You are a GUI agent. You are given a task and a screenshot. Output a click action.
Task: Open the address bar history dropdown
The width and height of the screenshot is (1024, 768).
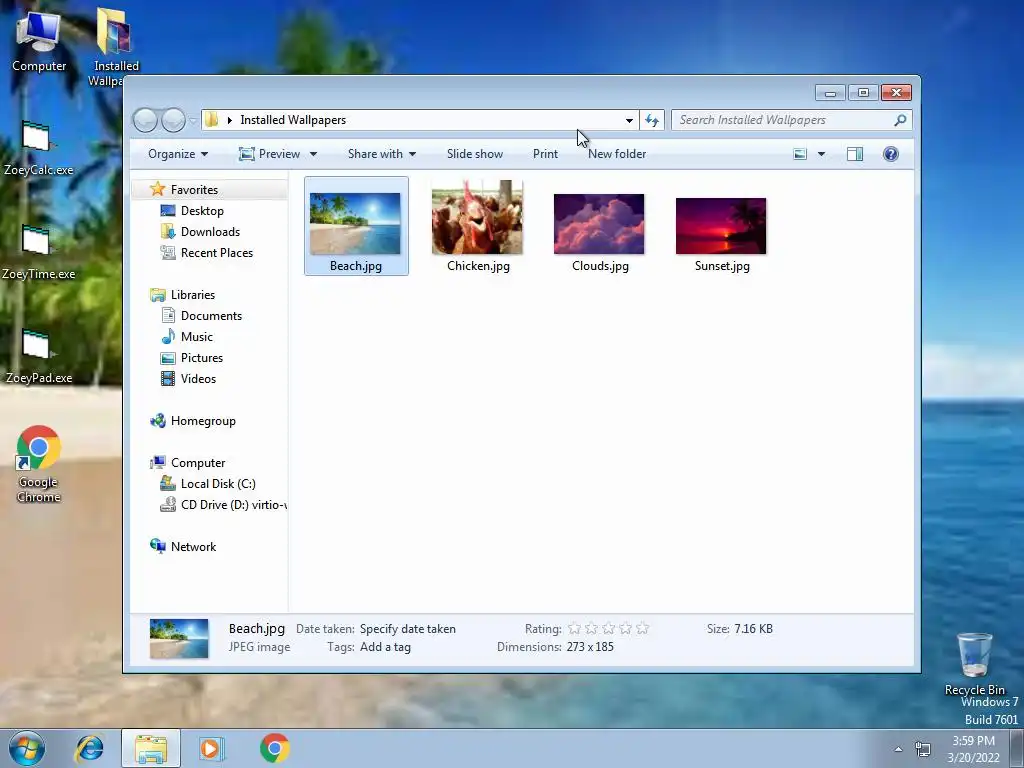pos(629,120)
